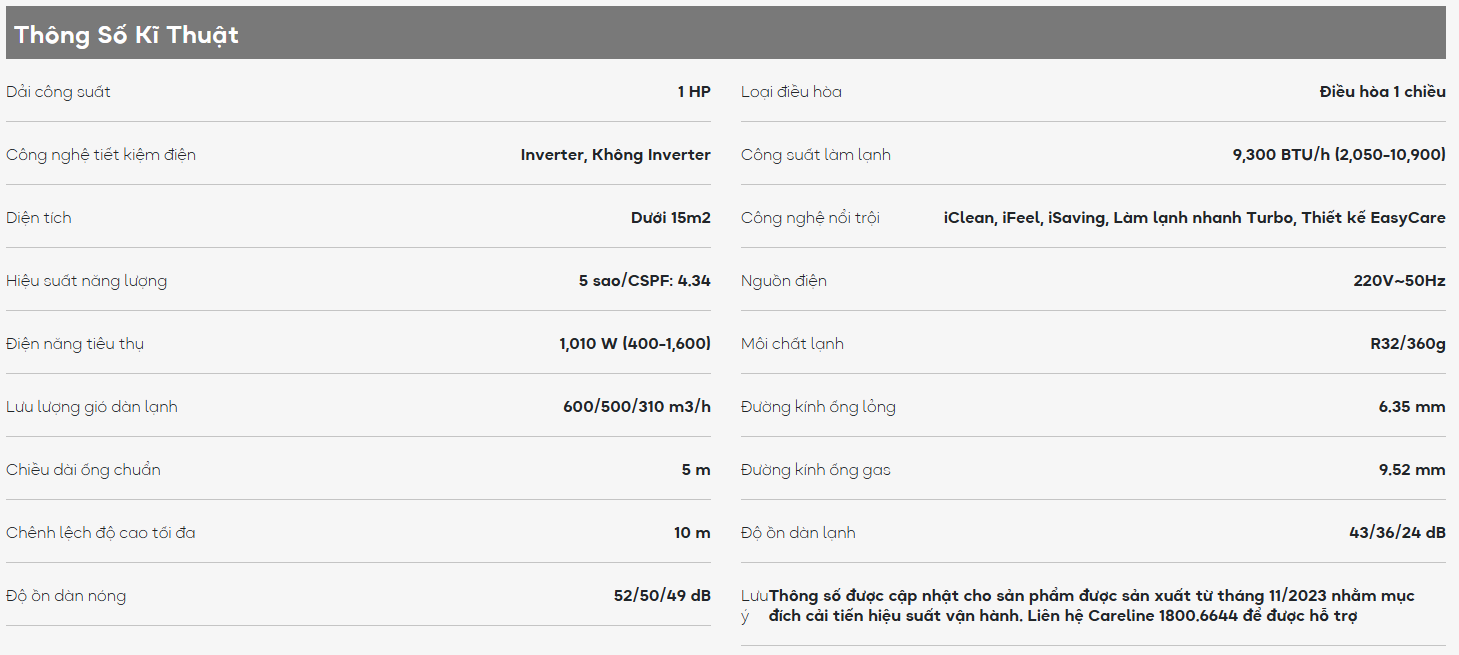
Task: Click the 6.35 mm liquid pipe value
Action: (x=1412, y=407)
